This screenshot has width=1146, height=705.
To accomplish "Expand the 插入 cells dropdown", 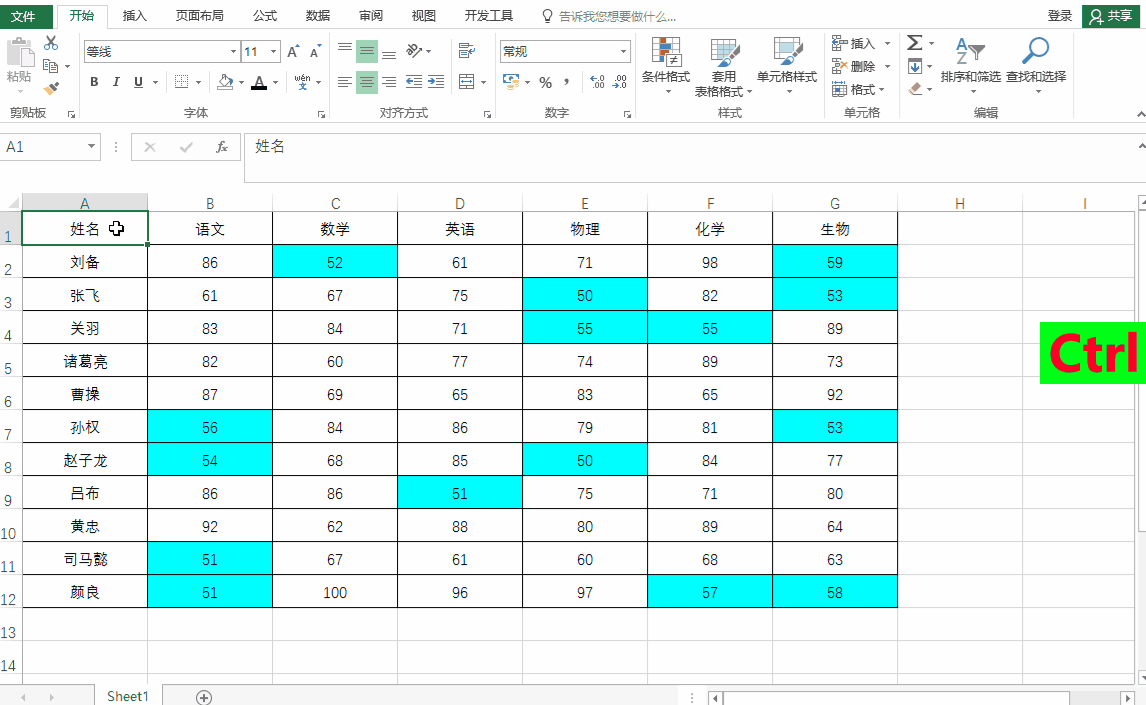I will (887, 44).
